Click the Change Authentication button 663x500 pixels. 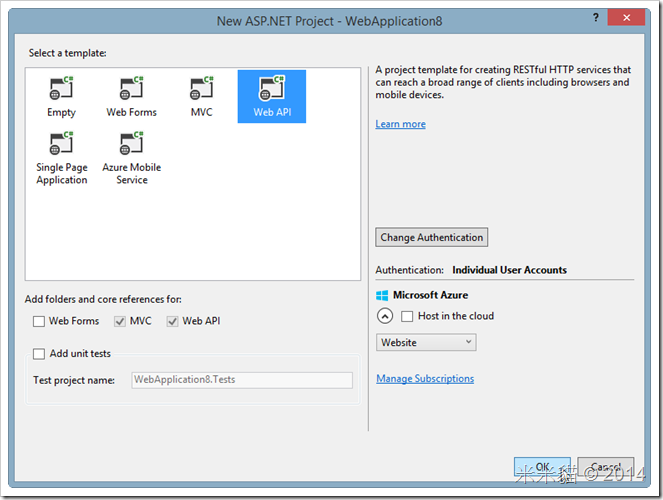[x=432, y=238]
